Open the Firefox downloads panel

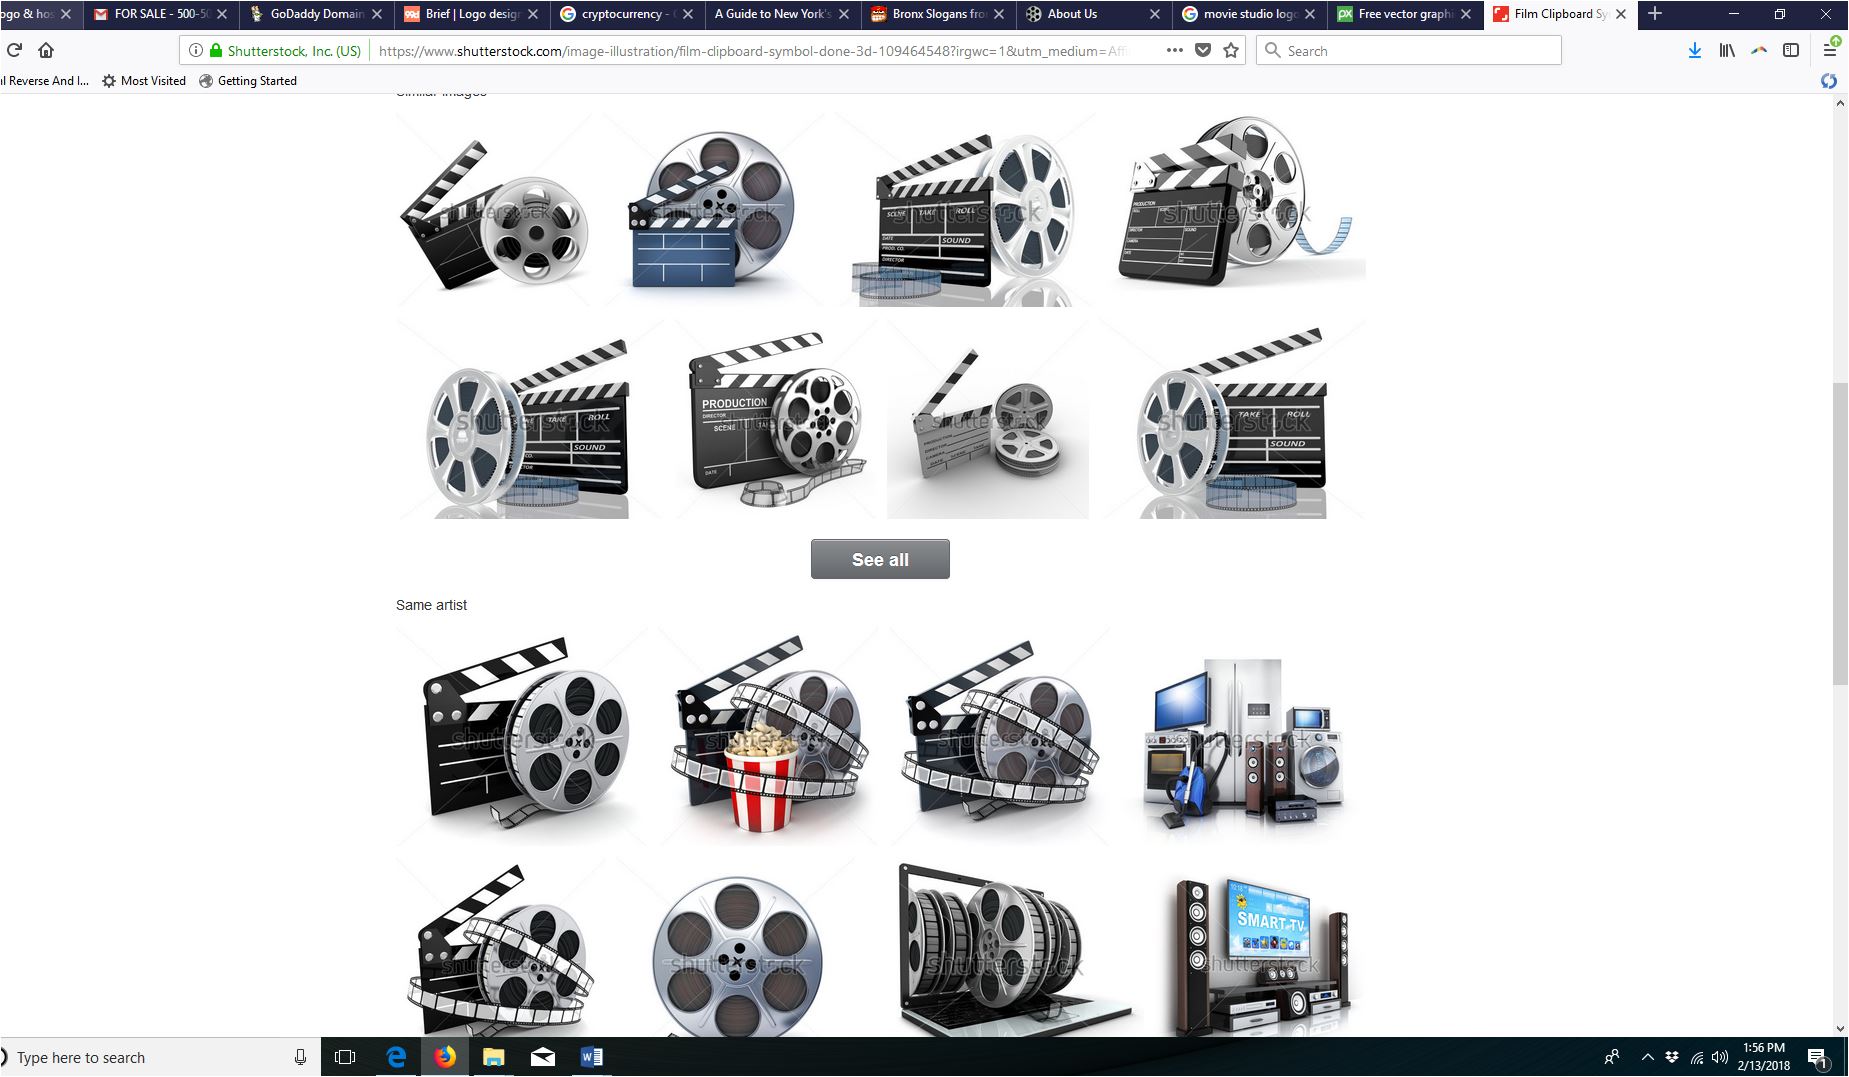point(1695,51)
